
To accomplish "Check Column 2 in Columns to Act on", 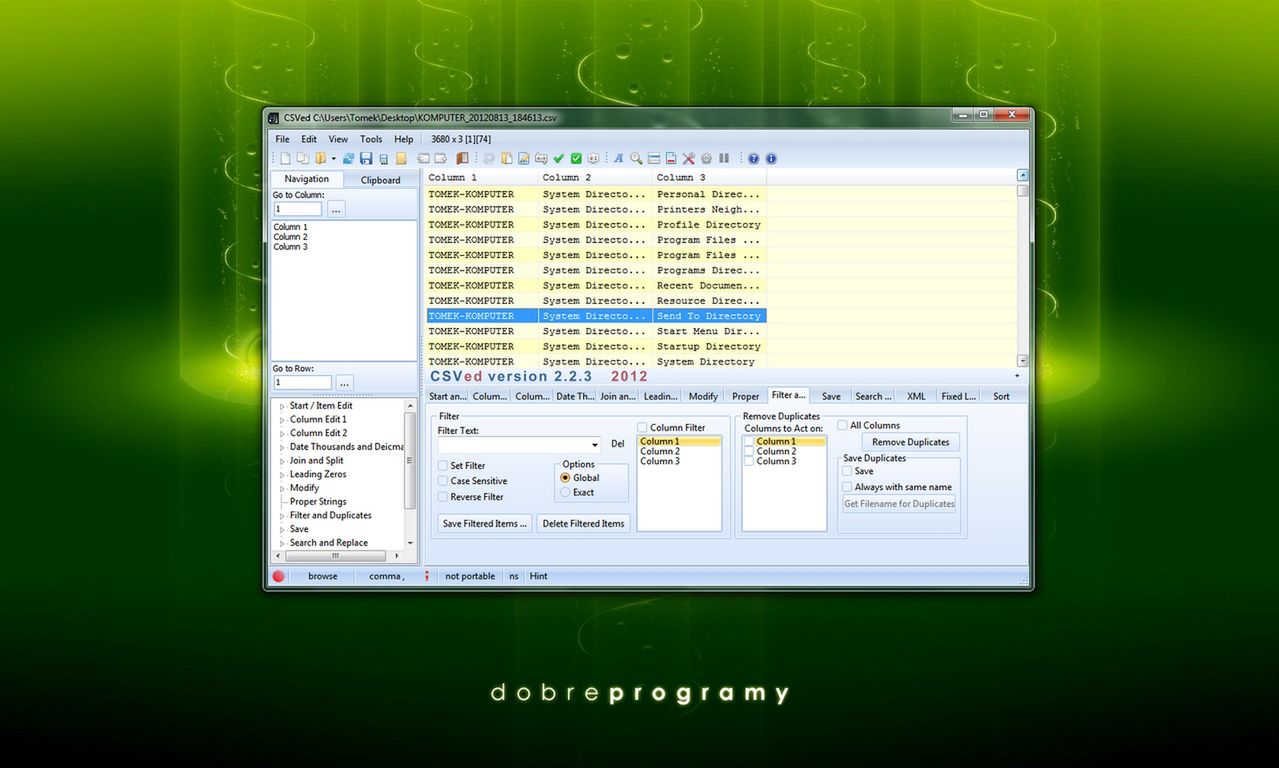I will (x=749, y=451).
